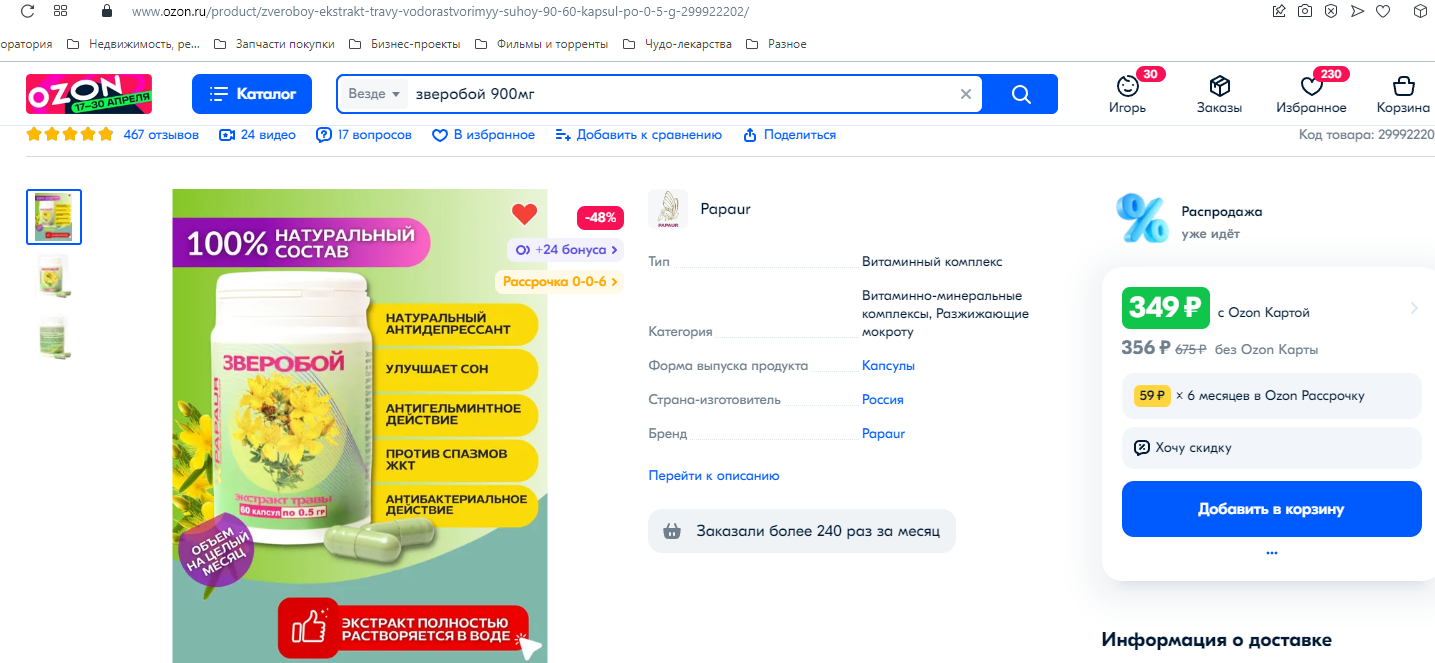
Task: Click the camera snapshot icon in address bar
Action: tap(1305, 11)
